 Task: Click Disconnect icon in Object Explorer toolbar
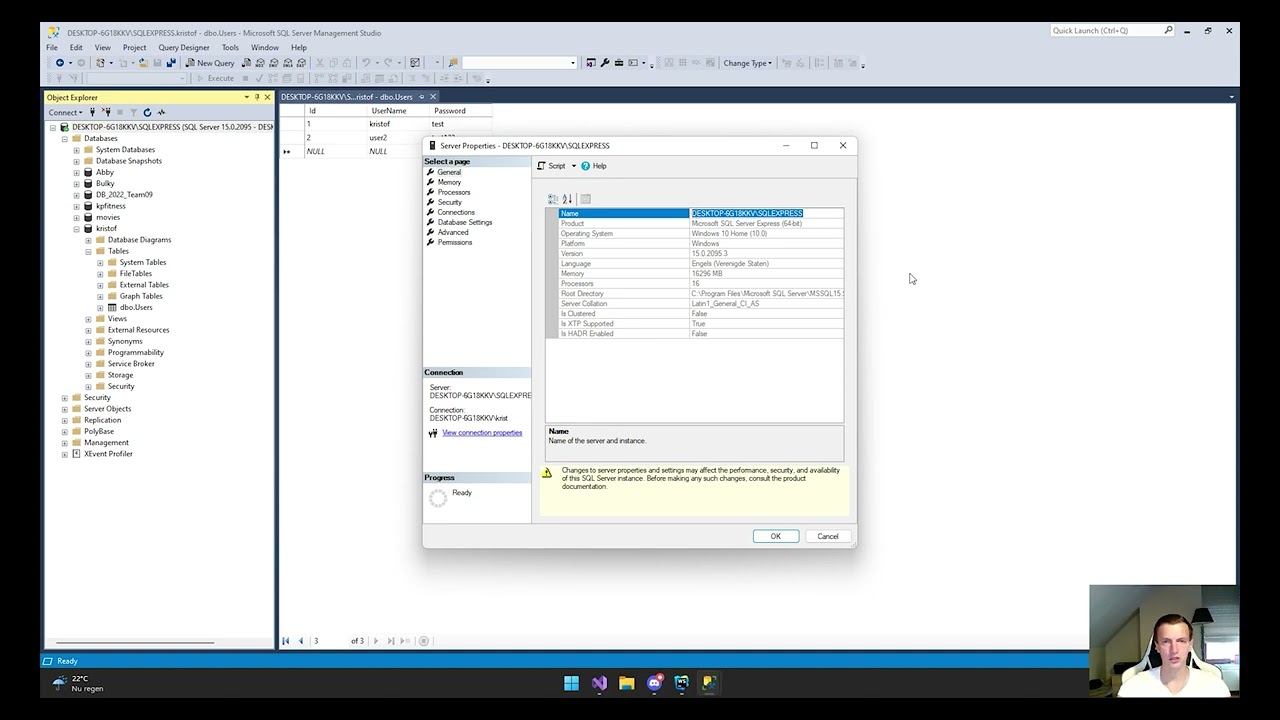coord(106,112)
